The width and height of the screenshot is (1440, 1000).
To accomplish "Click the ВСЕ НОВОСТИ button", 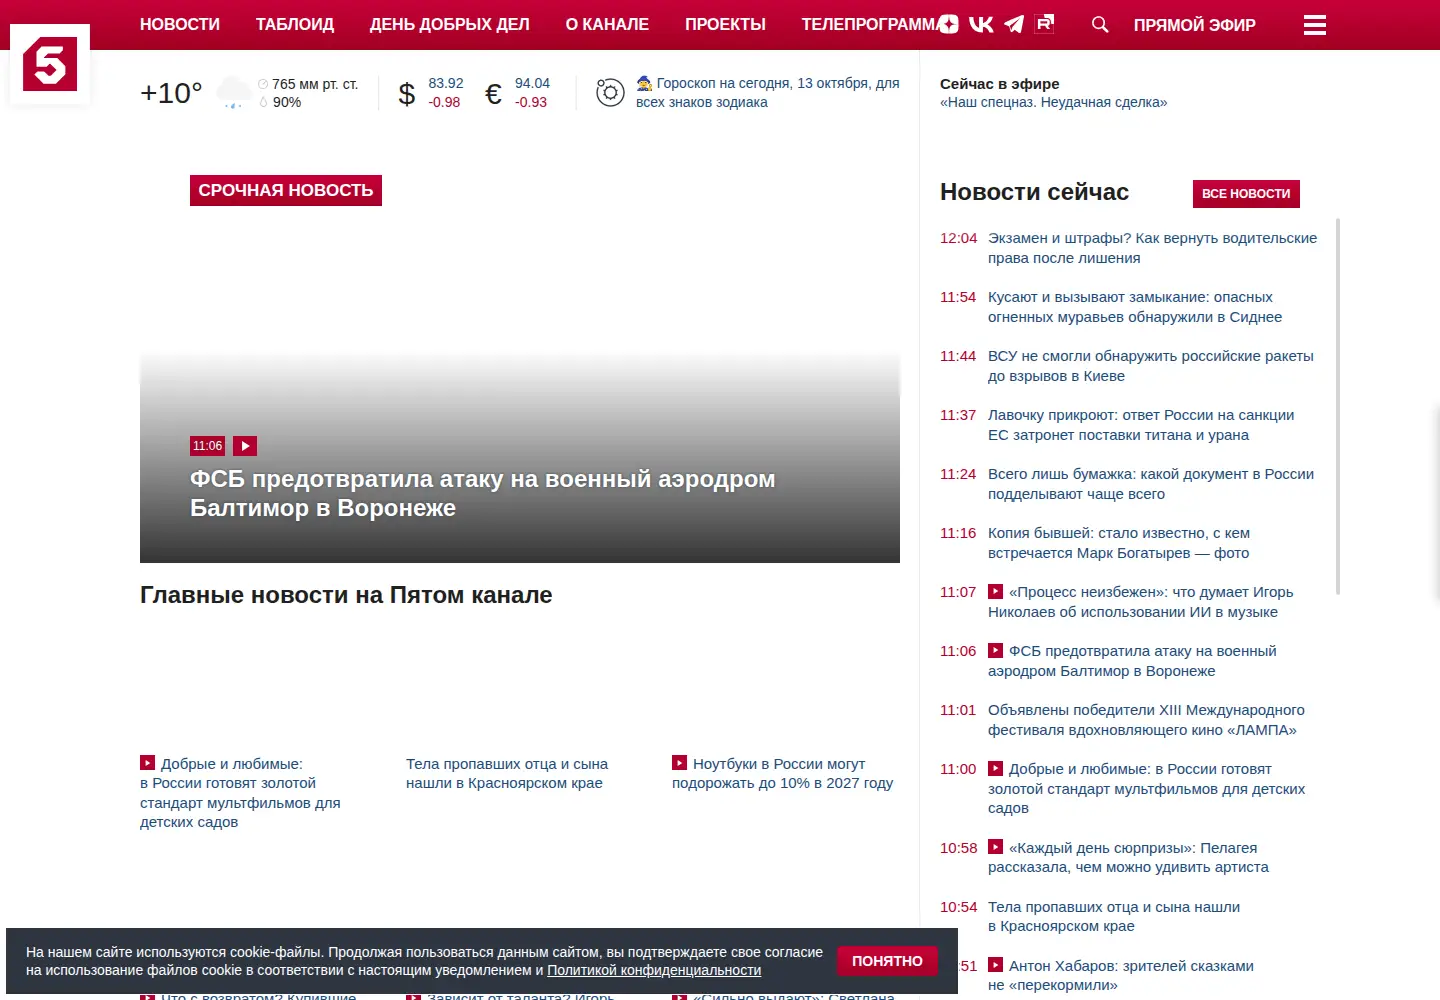I will pos(1246,194).
